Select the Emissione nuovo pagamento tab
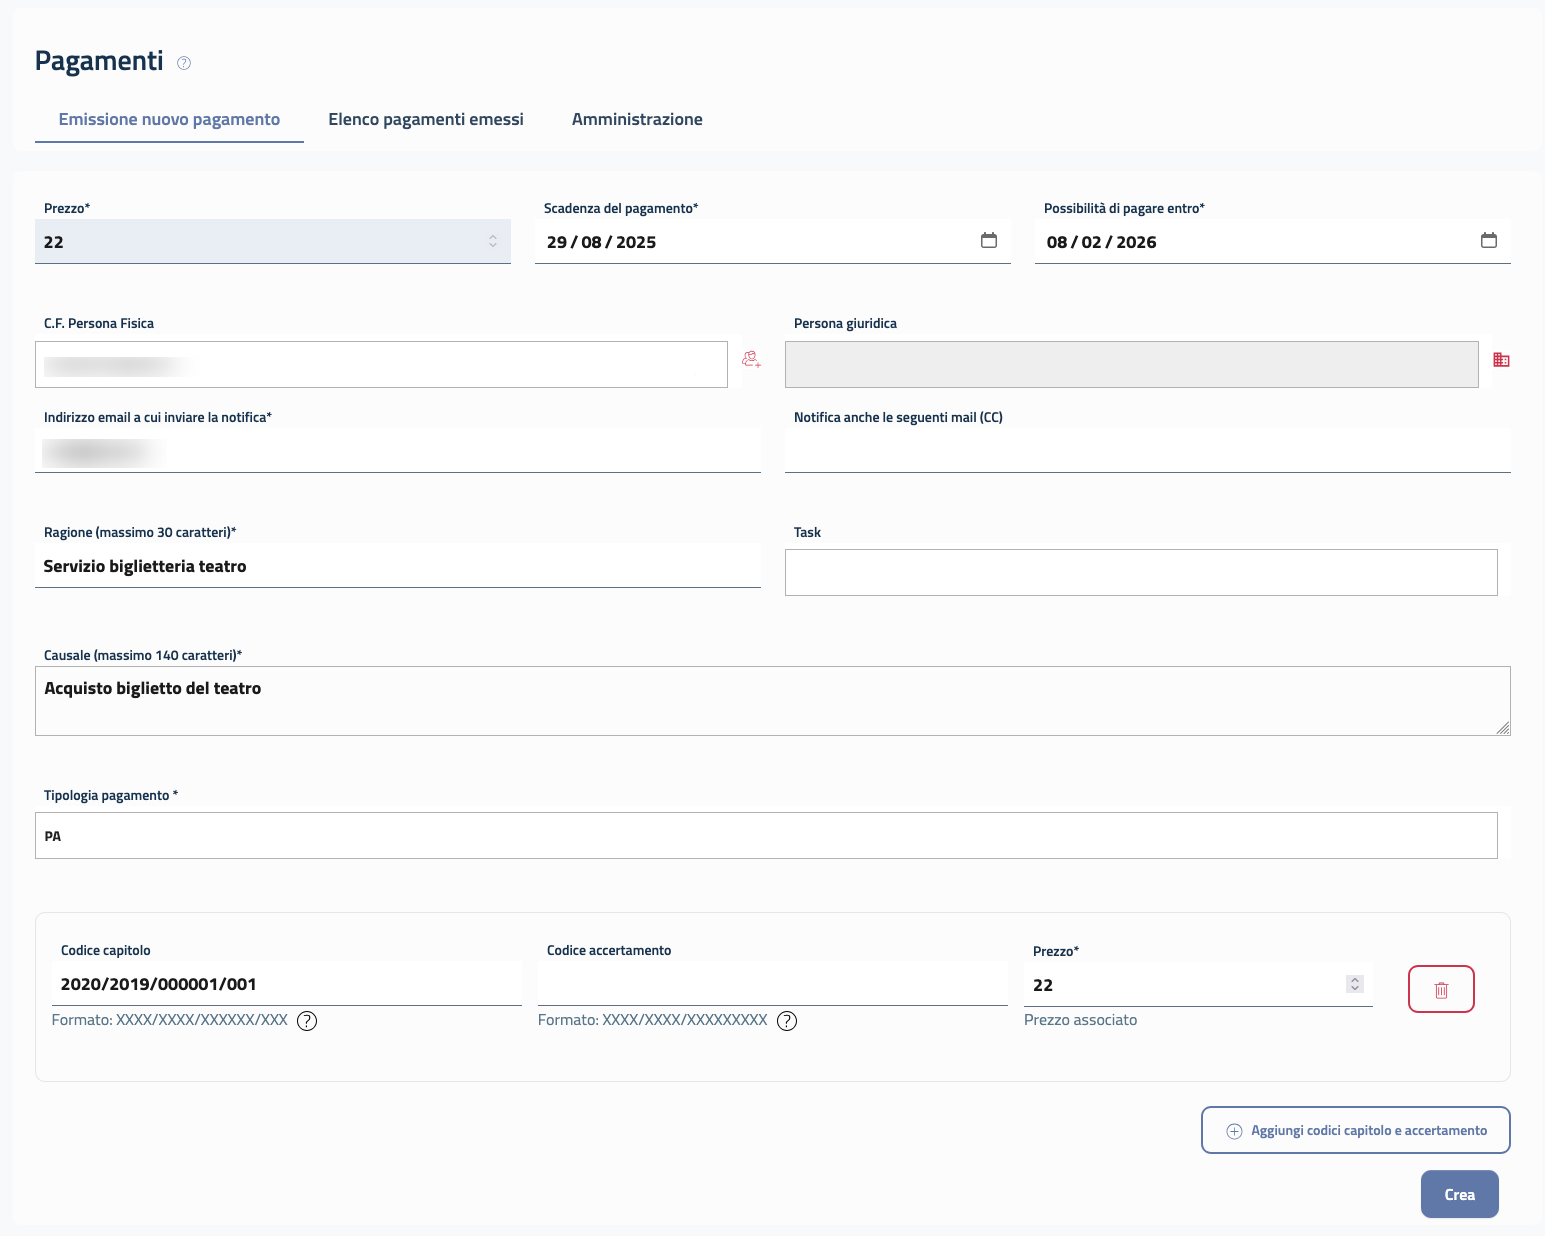Image resolution: width=1545 pixels, height=1236 pixels. click(169, 119)
